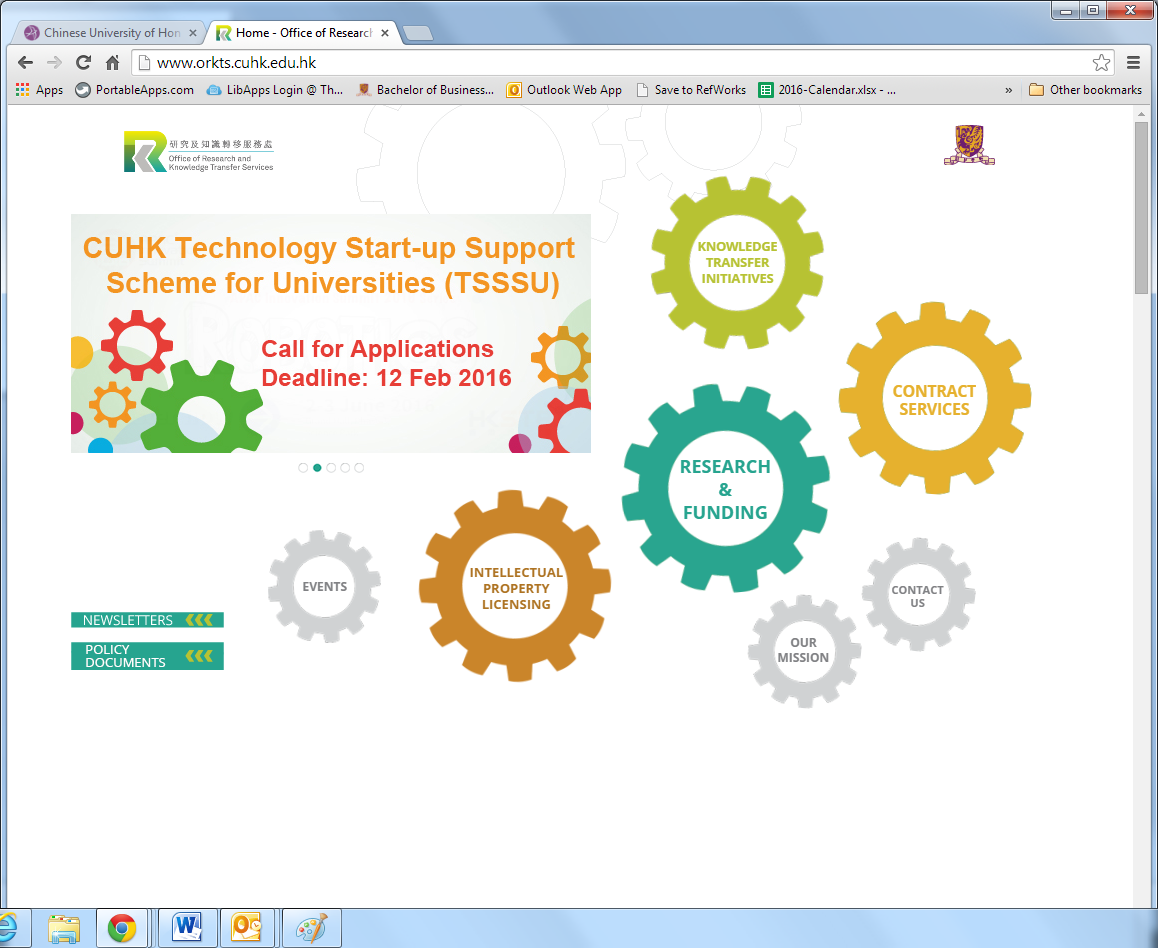The width and height of the screenshot is (1158, 948).
Task: Close the Chinese University tab
Action: [193, 33]
